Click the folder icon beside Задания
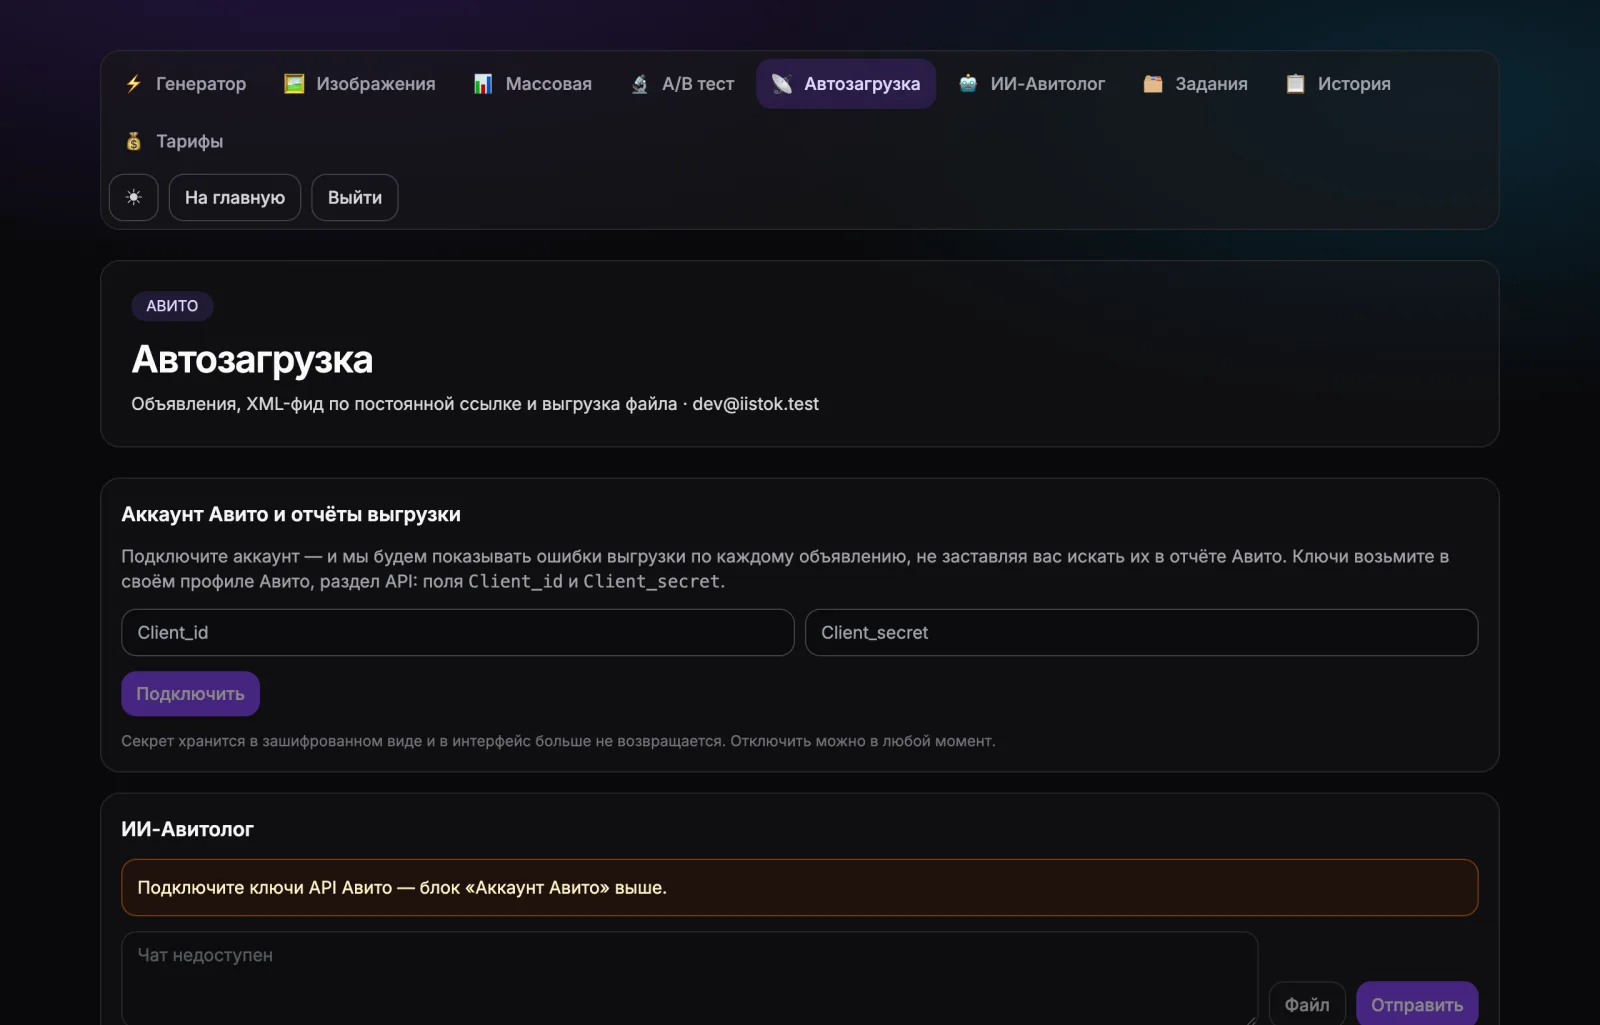The height and width of the screenshot is (1025, 1600). pos(1153,84)
